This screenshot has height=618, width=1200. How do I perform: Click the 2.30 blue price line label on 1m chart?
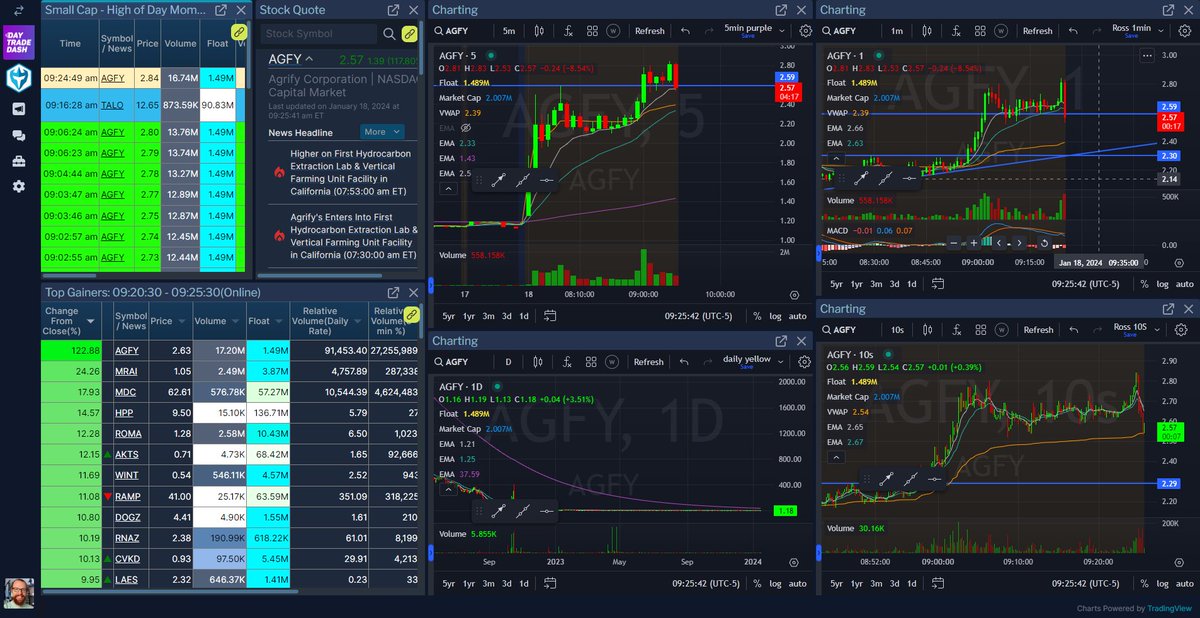pos(1169,156)
